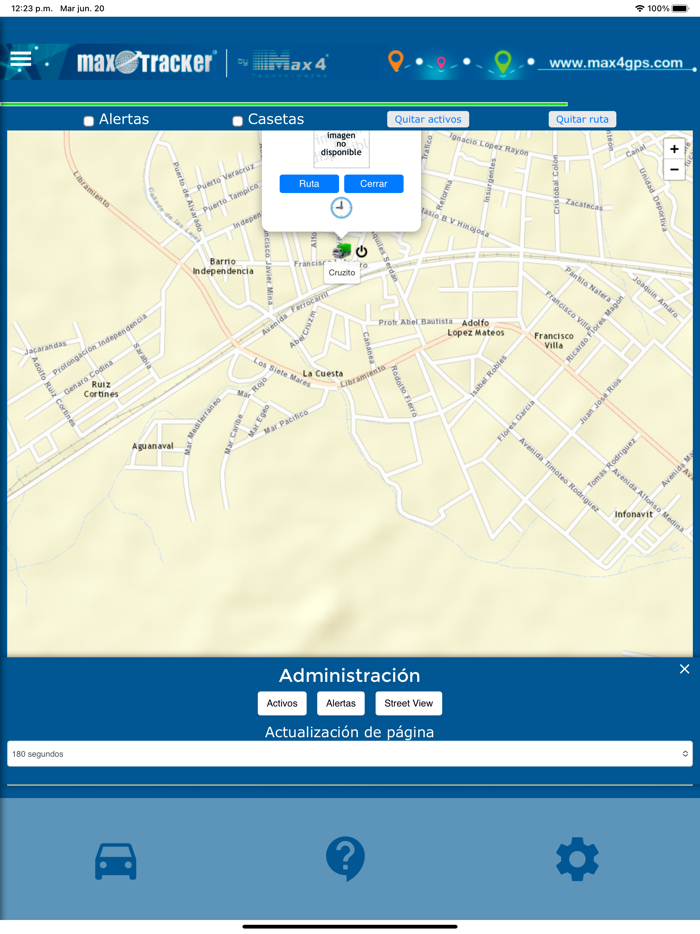Tap the MaxTracker logo
This screenshot has width=700, height=934.
pos(145,62)
